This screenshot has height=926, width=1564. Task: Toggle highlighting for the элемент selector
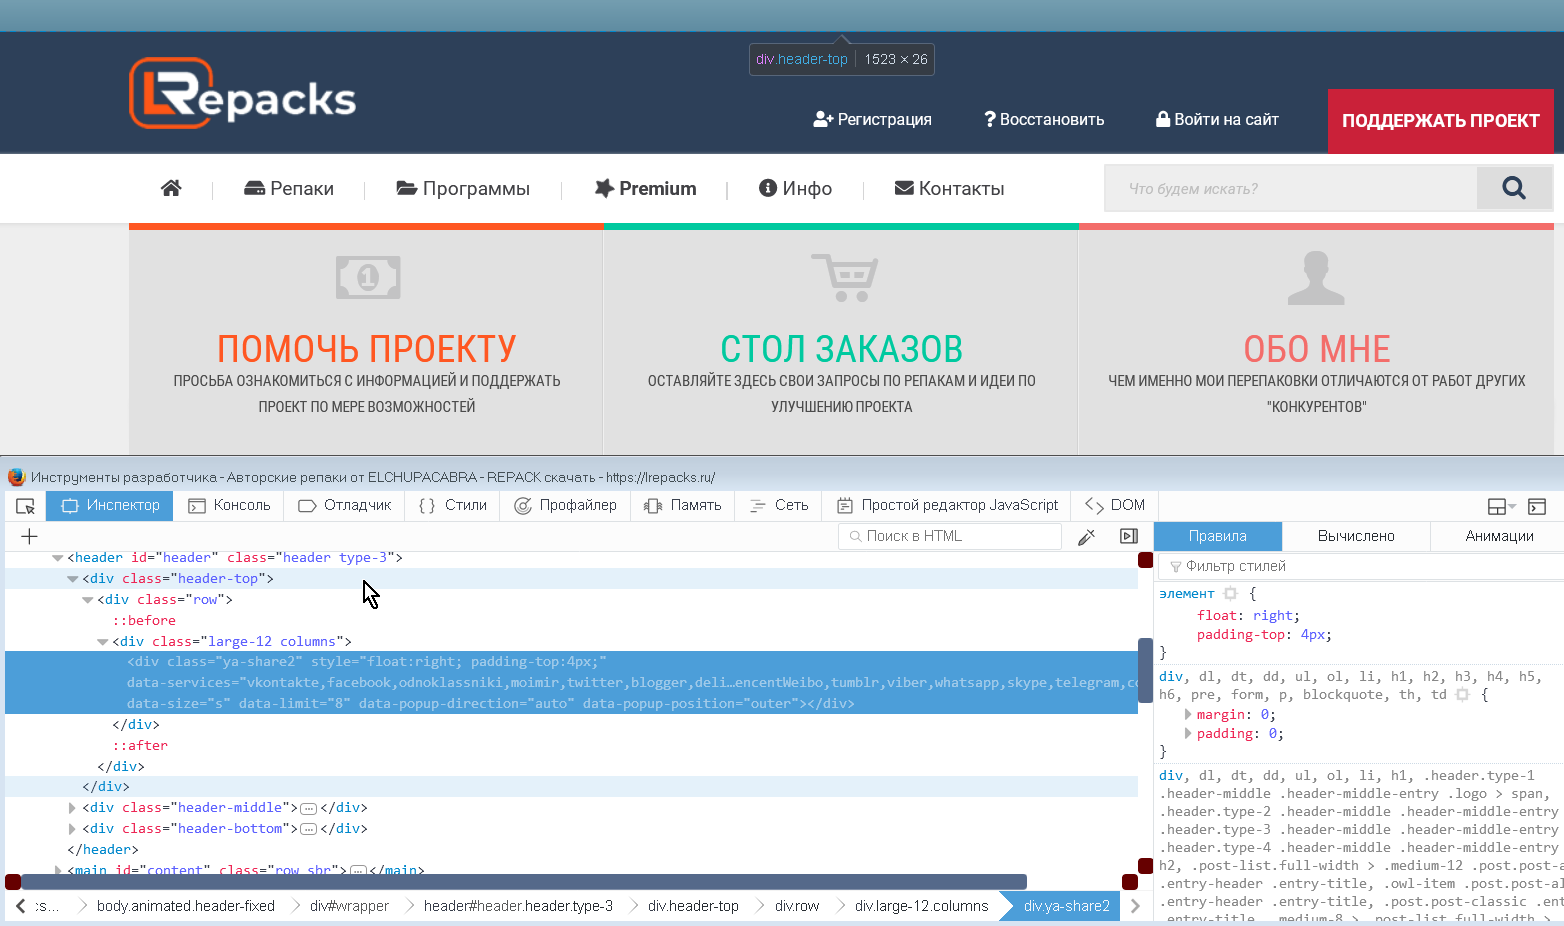click(1231, 593)
